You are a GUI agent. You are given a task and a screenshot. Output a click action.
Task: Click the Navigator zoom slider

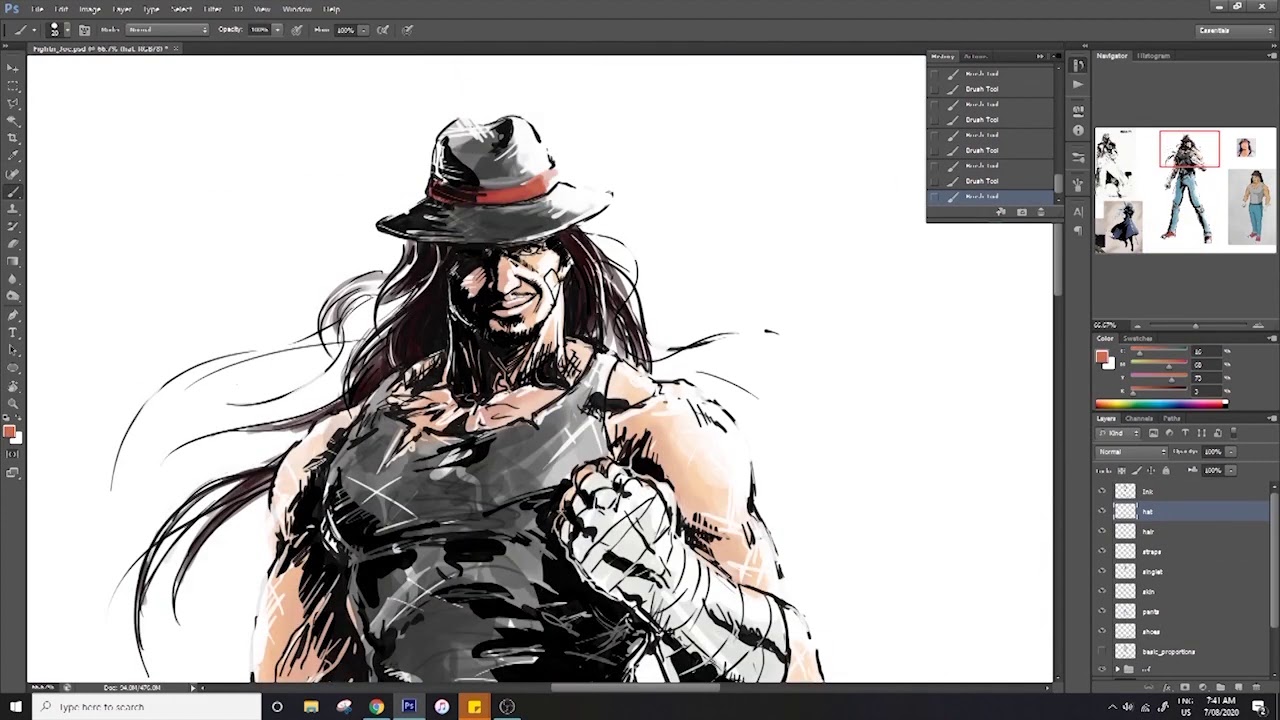click(x=1196, y=325)
